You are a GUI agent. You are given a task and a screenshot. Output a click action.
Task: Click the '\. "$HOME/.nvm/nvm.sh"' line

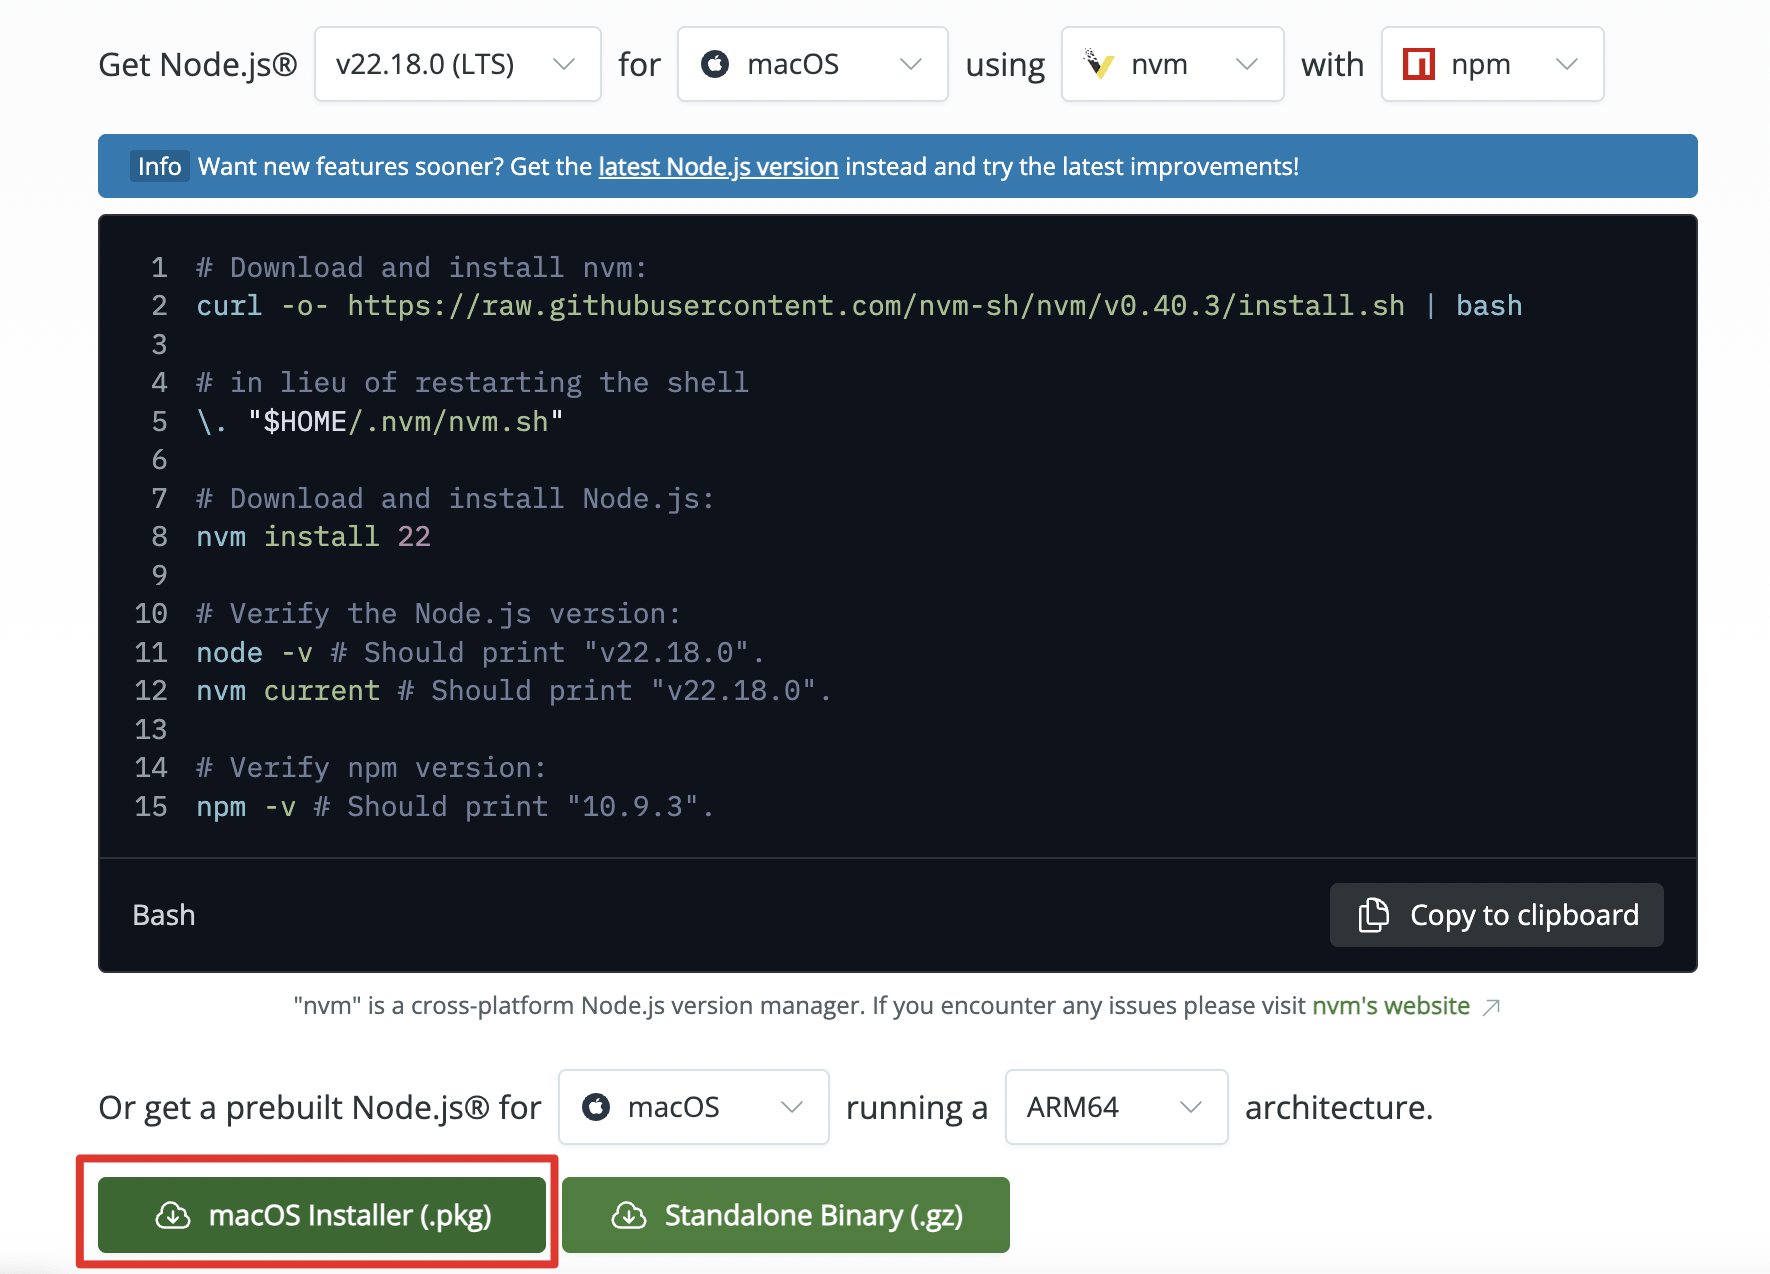point(380,421)
